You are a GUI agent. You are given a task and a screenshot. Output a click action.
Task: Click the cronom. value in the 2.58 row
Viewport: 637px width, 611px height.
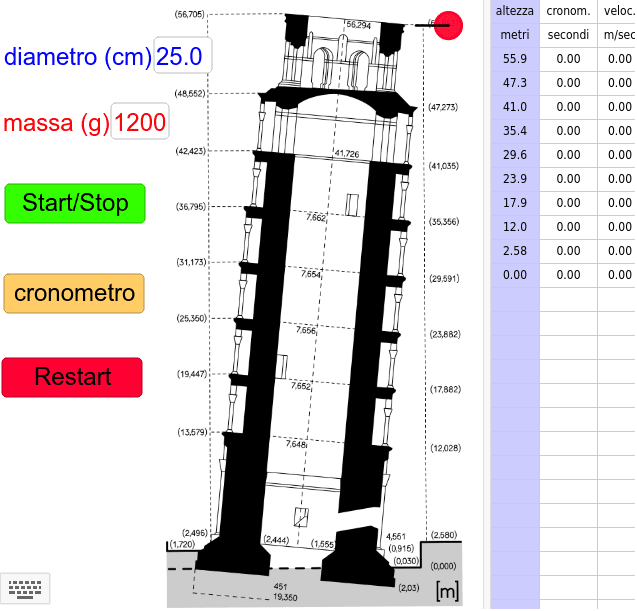[x=568, y=251]
